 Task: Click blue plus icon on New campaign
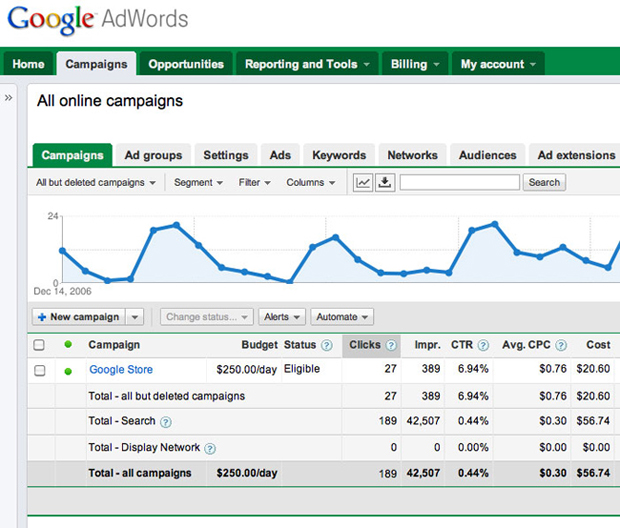[x=42, y=317]
